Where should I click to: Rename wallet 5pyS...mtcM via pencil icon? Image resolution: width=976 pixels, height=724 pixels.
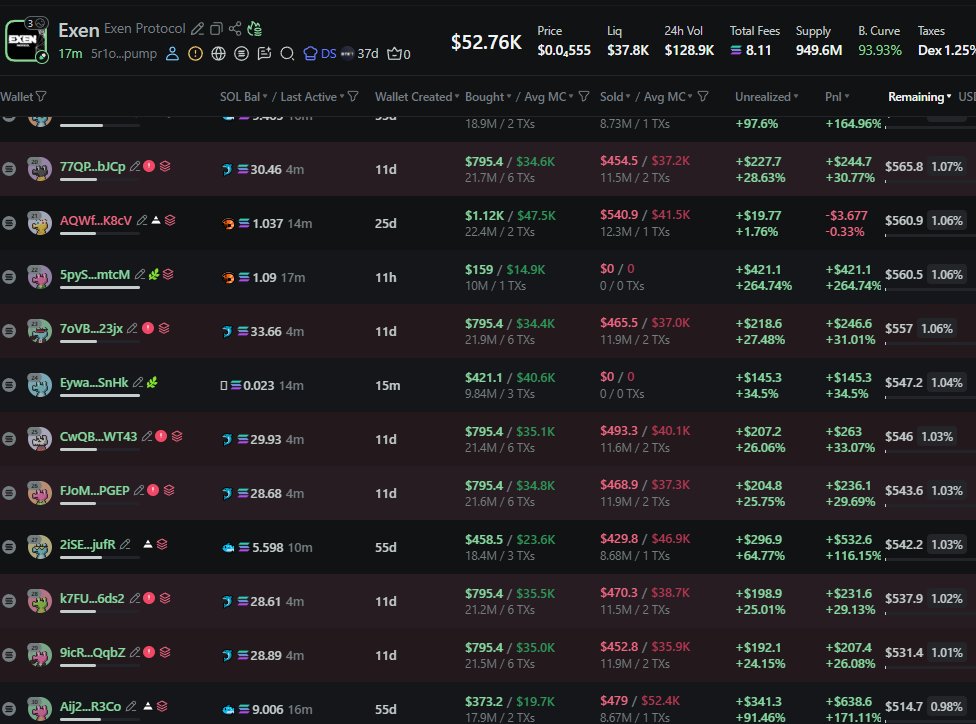pyautogui.click(x=139, y=274)
